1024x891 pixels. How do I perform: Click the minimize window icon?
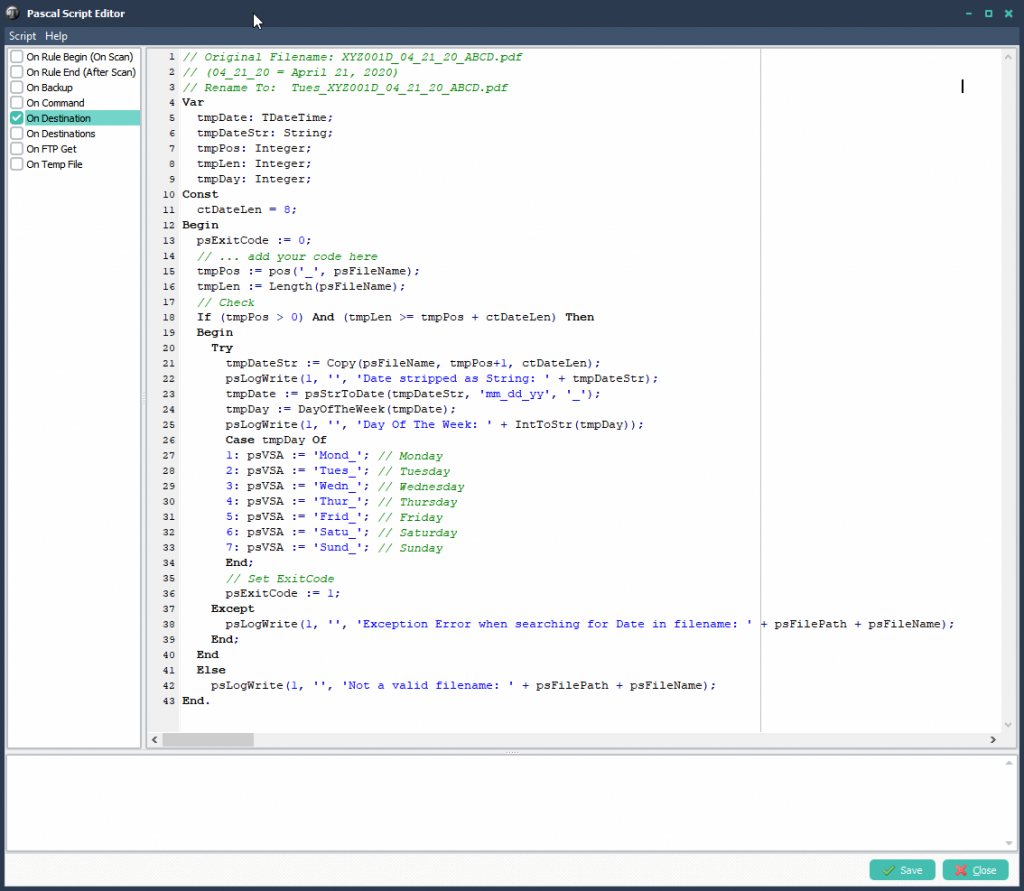tap(967, 13)
